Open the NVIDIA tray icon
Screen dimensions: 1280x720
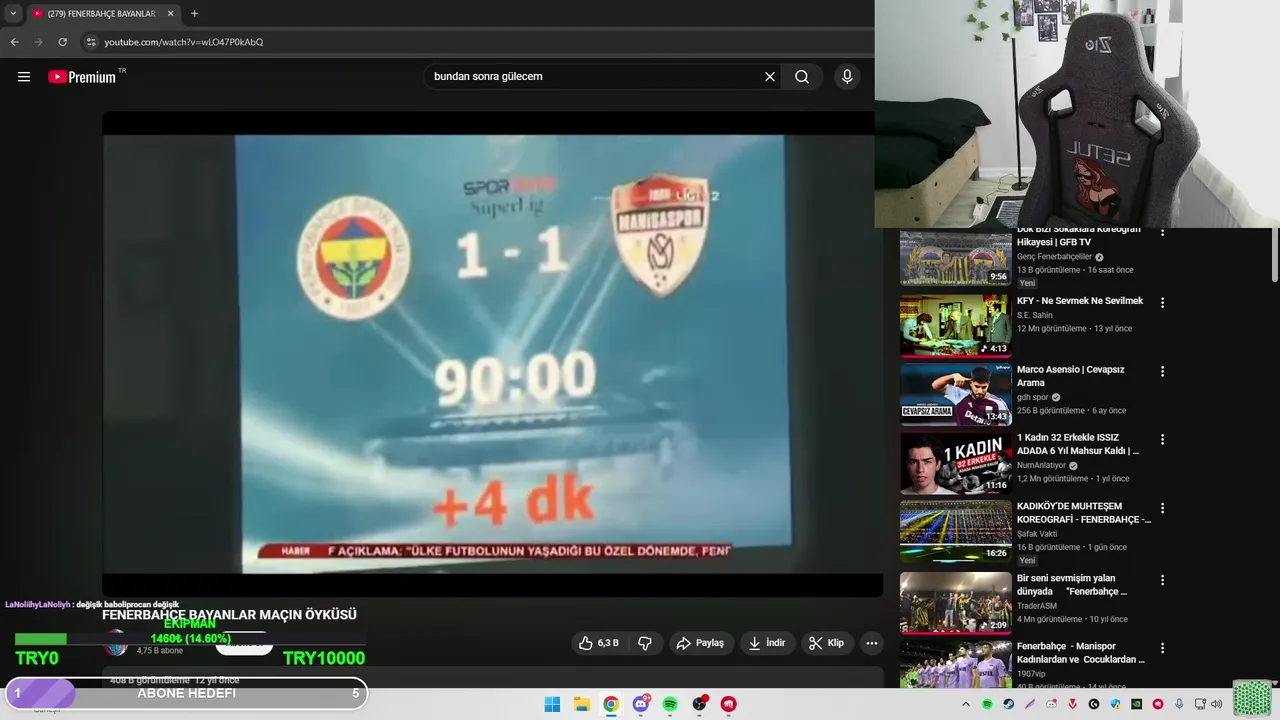pyautogui.click(x=1136, y=704)
